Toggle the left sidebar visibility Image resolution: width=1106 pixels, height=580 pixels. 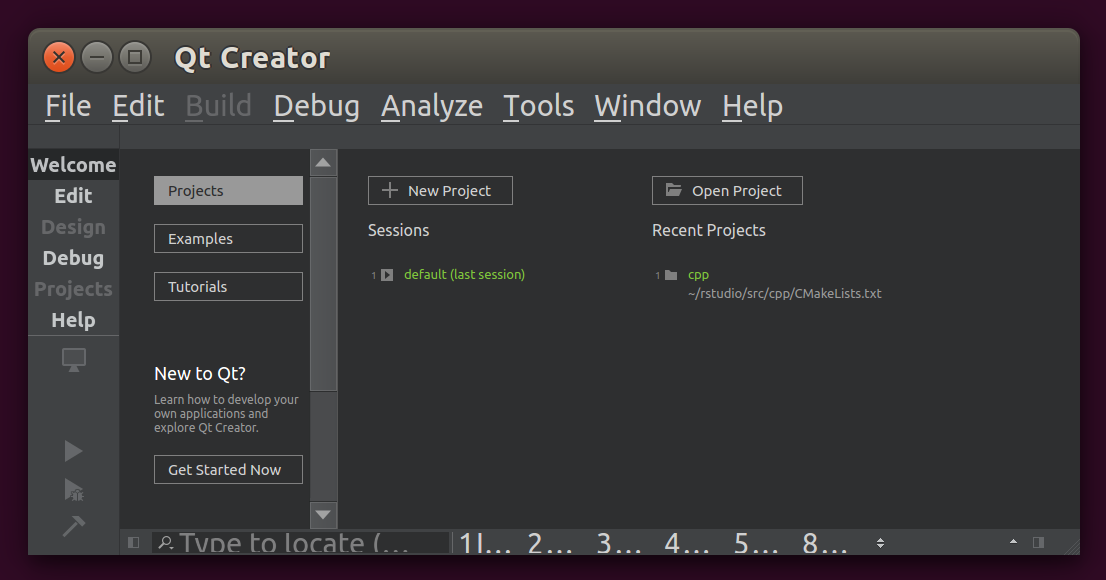pyautogui.click(x=134, y=542)
